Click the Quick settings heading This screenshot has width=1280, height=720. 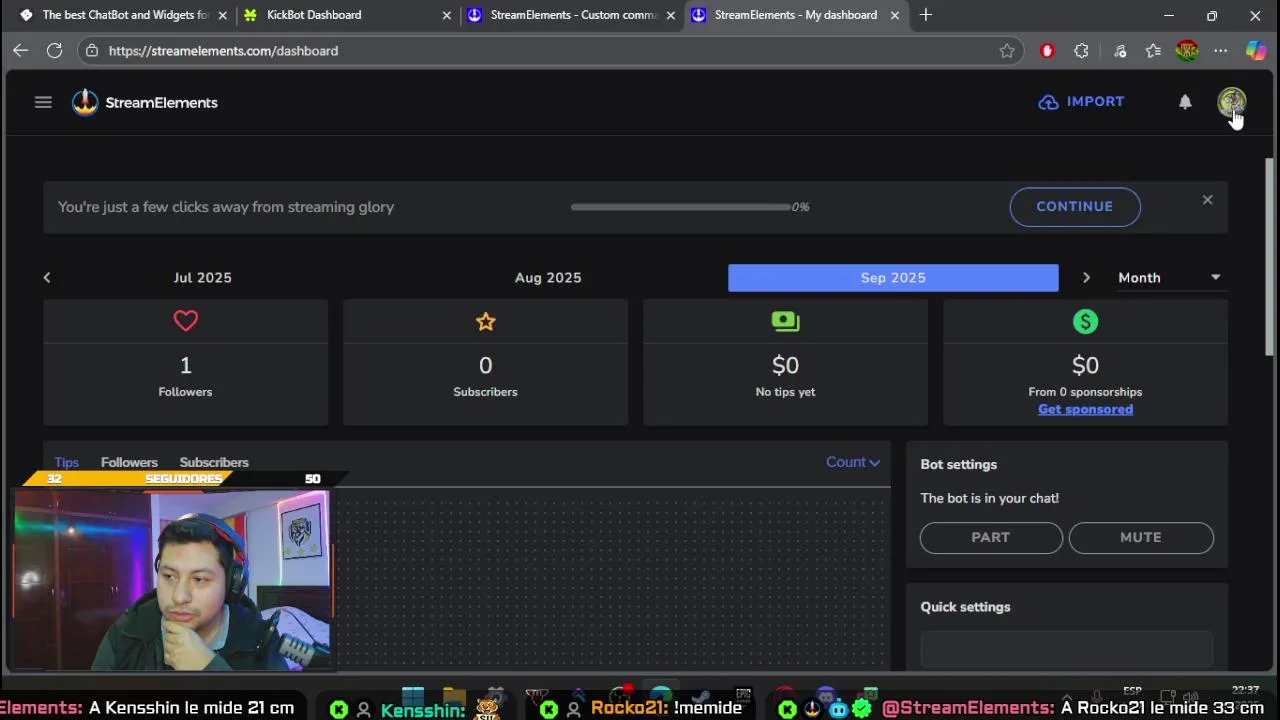[965, 607]
